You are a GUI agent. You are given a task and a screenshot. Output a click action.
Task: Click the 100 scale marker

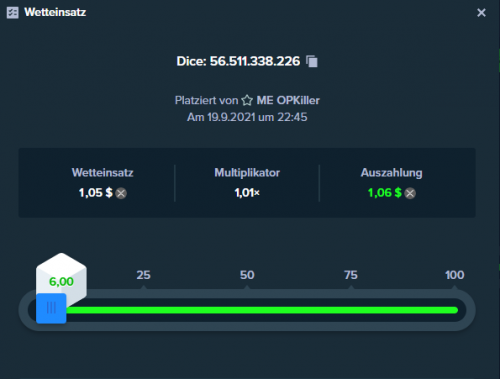tap(455, 275)
